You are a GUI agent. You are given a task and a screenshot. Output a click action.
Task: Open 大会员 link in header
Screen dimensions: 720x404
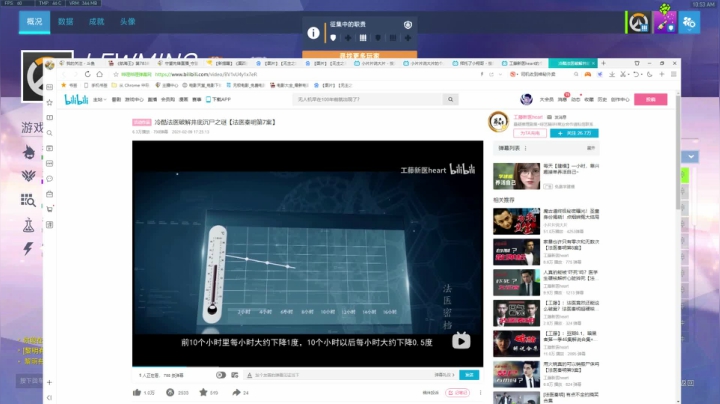pyautogui.click(x=546, y=99)
